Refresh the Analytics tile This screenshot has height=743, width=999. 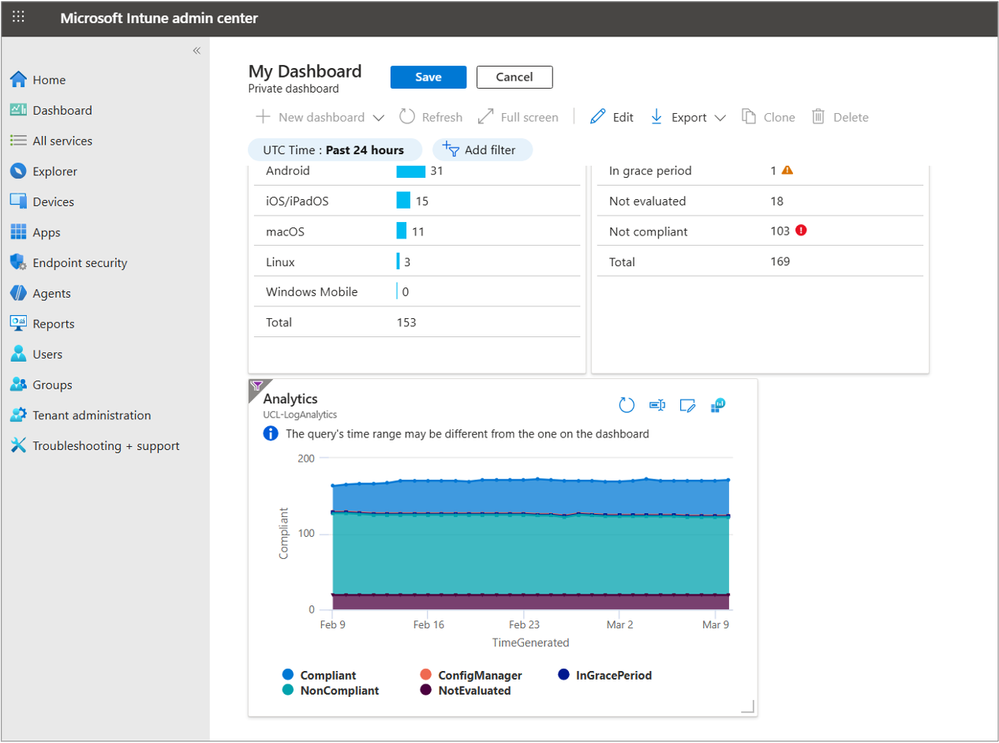click(627, 405)
